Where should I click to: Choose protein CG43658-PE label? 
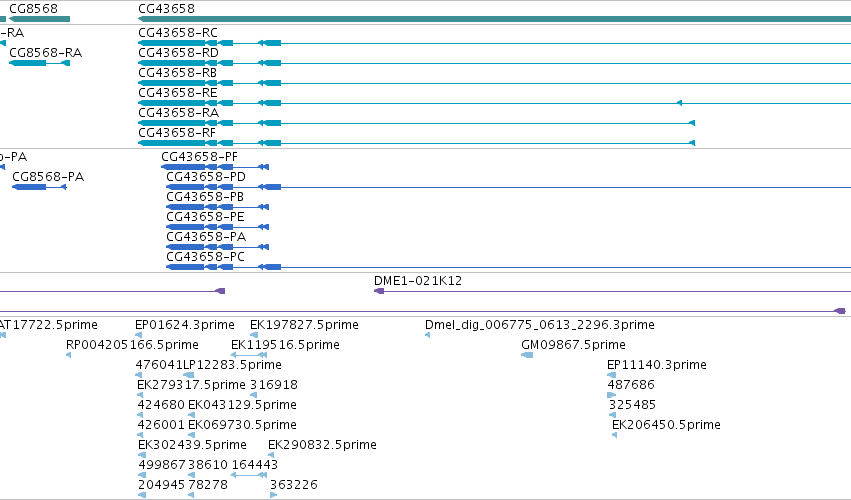tap(205, 217)
